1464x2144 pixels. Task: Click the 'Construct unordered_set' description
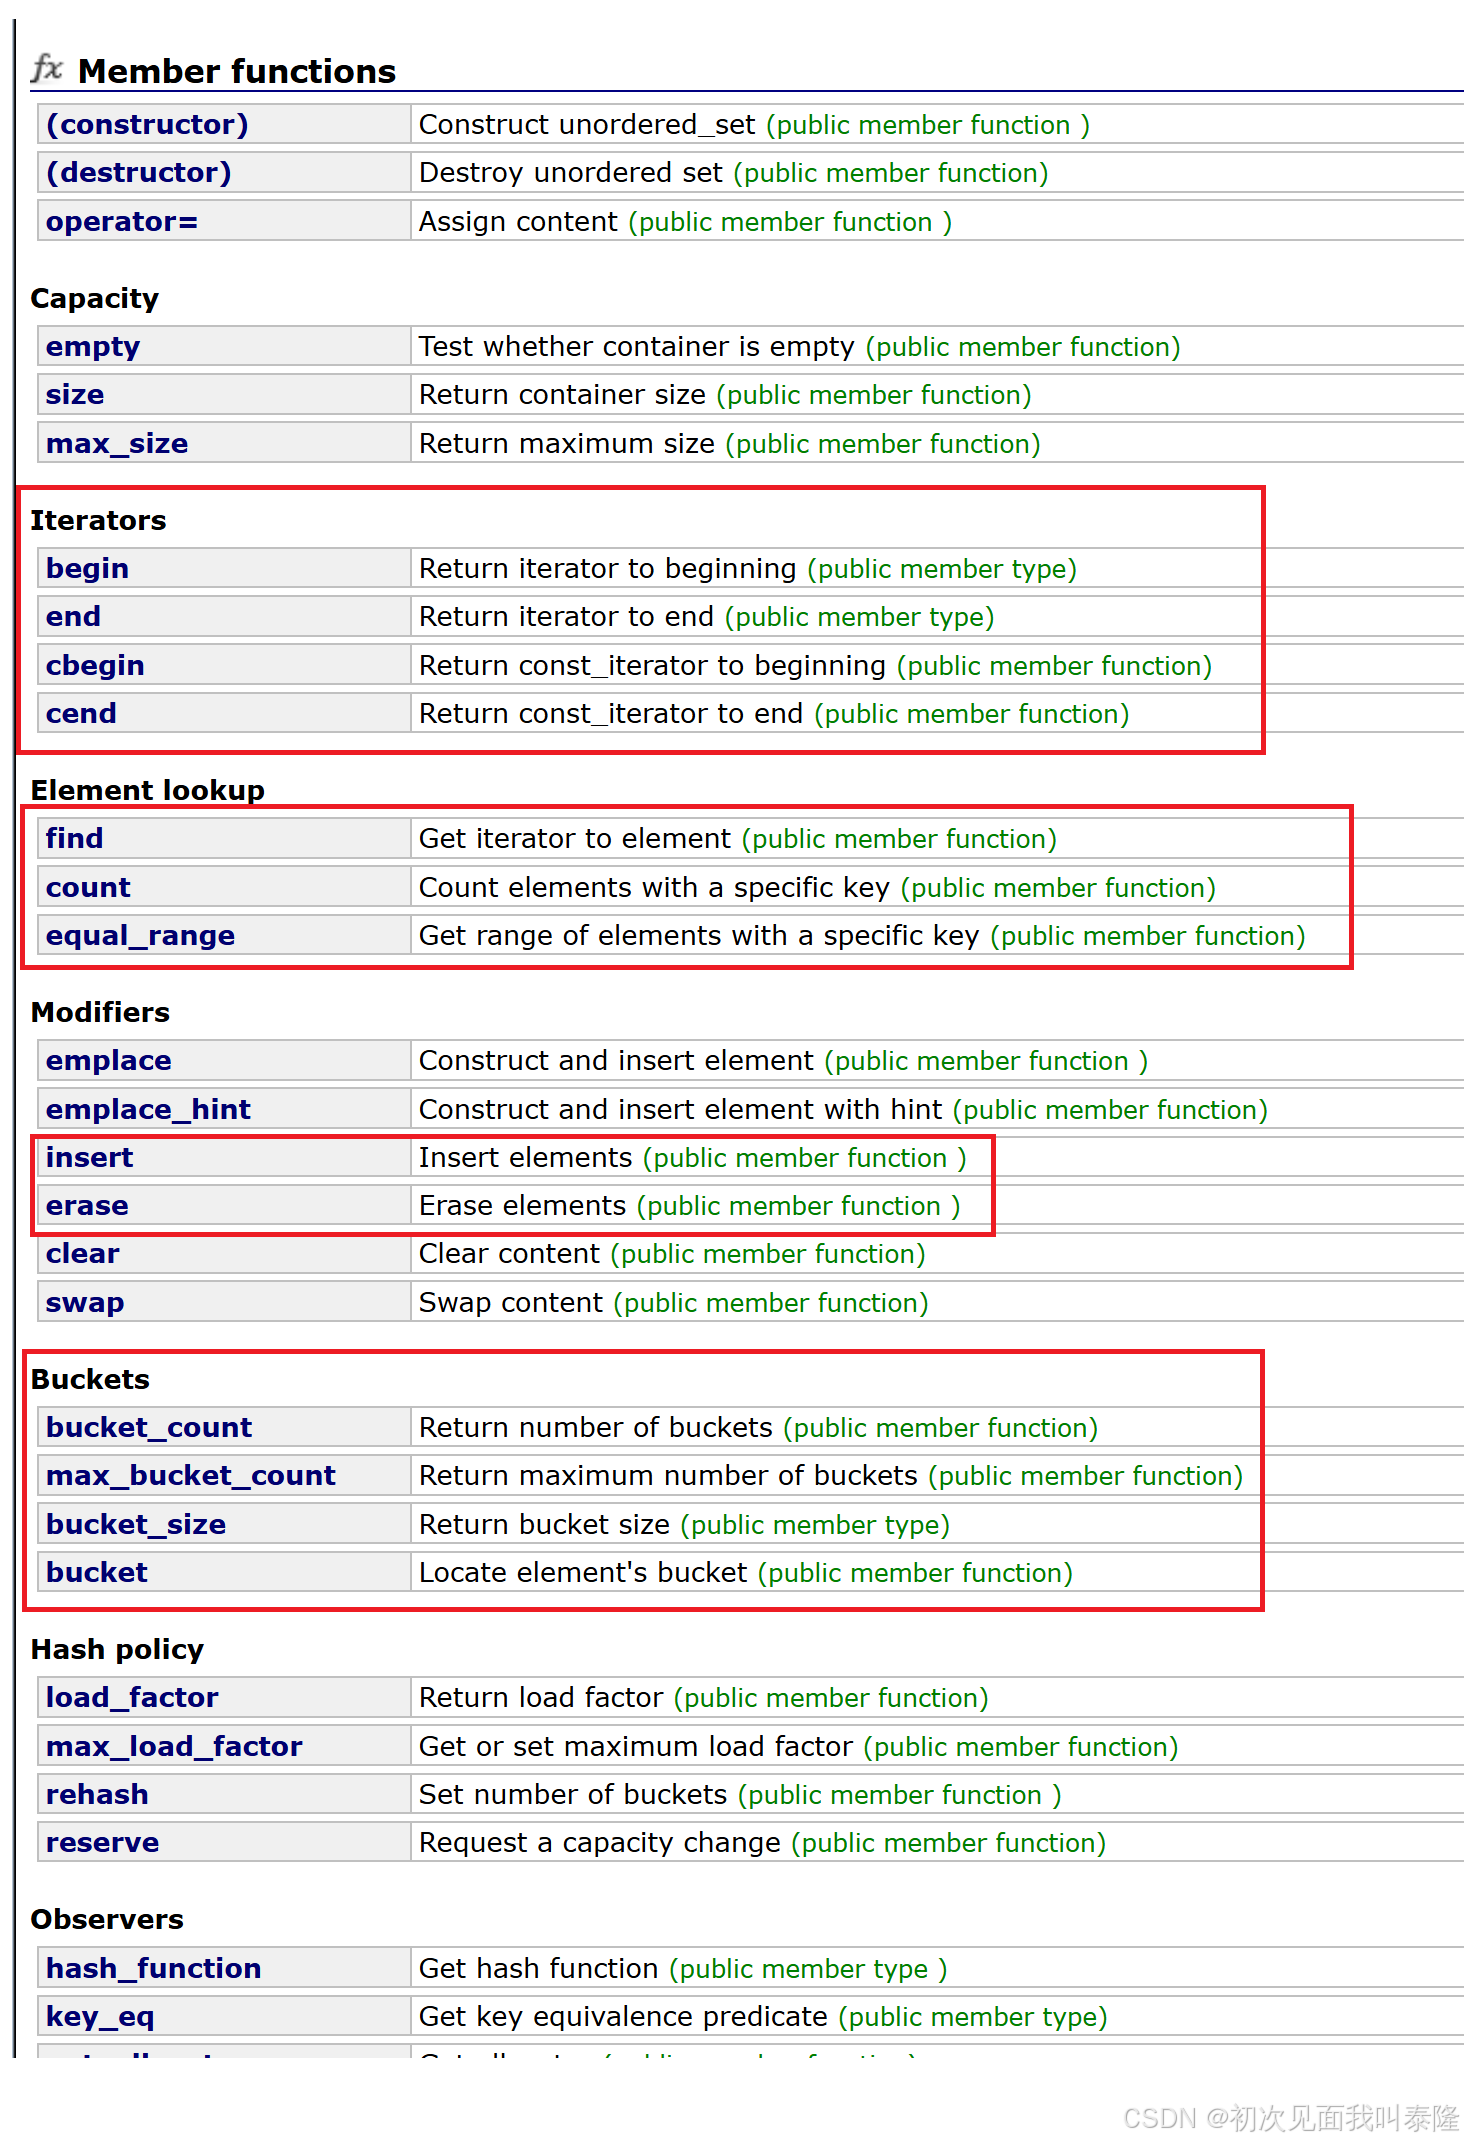587,124
